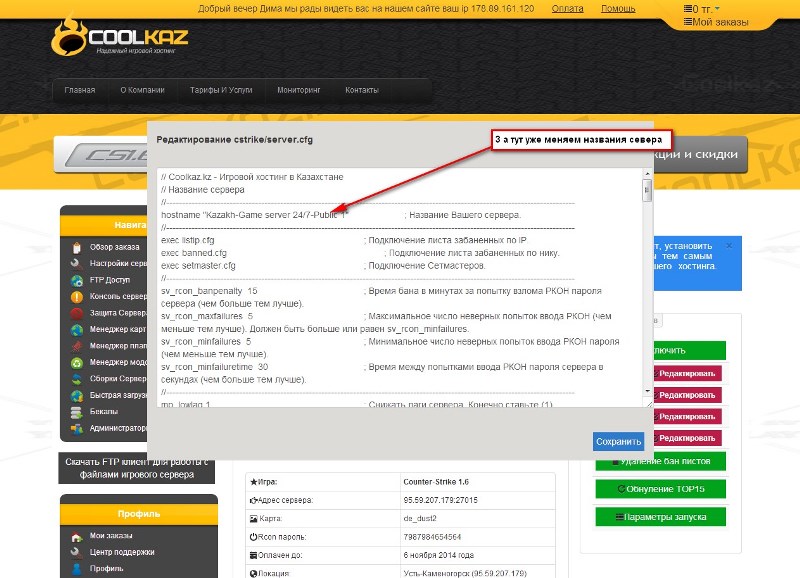The image size is (800, 578).
Task: Open the Менеджер карт globe icon
Action: click(x=77, y=330)
